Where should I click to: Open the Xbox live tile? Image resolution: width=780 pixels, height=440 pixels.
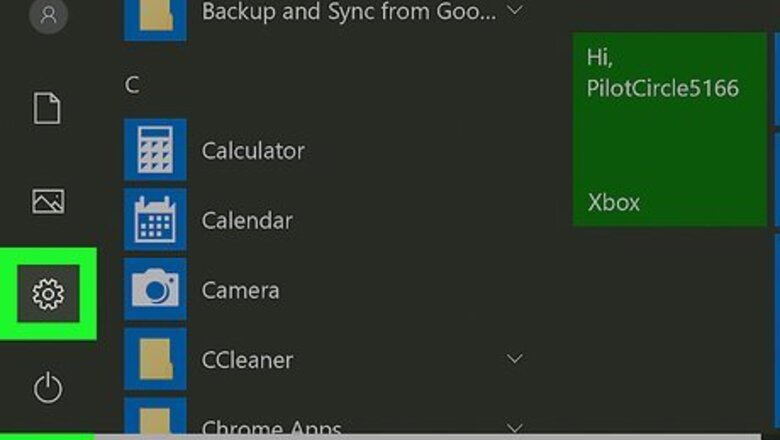click(670, 130)
